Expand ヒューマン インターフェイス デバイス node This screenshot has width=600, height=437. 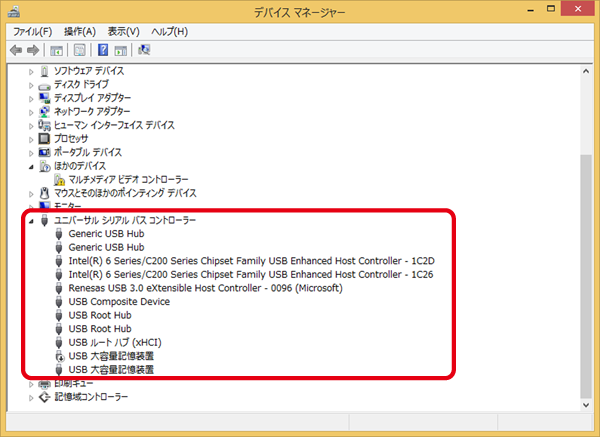tap(31, 126)
